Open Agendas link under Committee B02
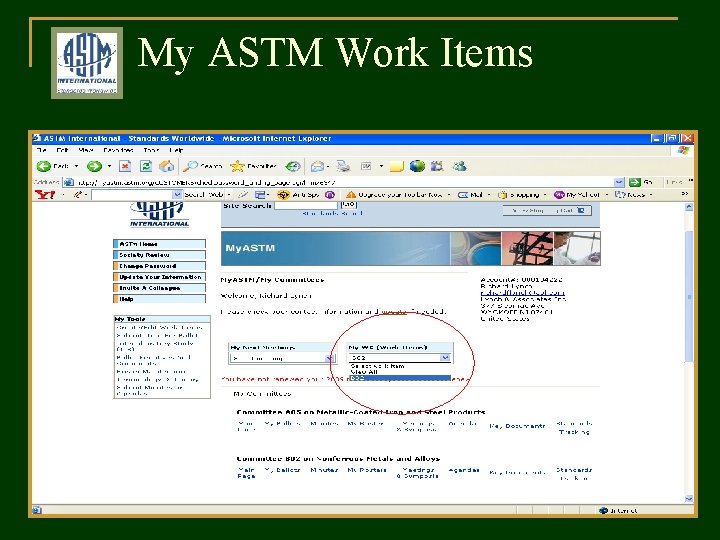The width and height of the screenshot is (720, 540). [x=463, y=470]
